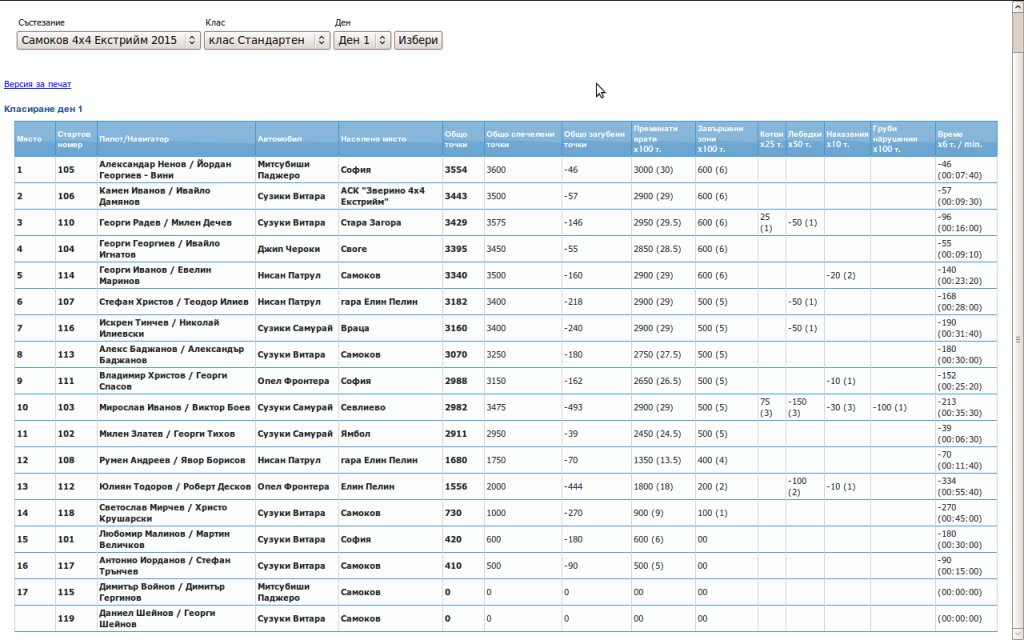1024x640 pixels.
Task: Click the vertical scrollbar down arrow
Action: [x=1017, y=634]
